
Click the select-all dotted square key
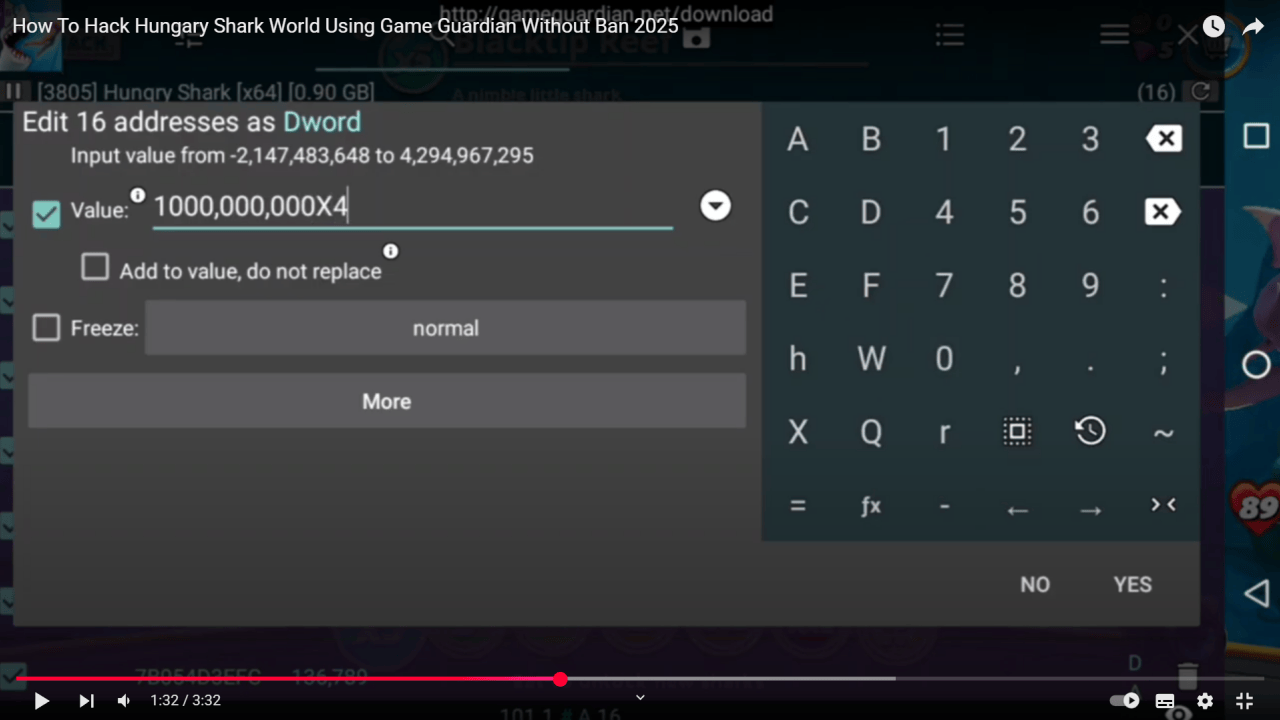(x=1017, y=432)
